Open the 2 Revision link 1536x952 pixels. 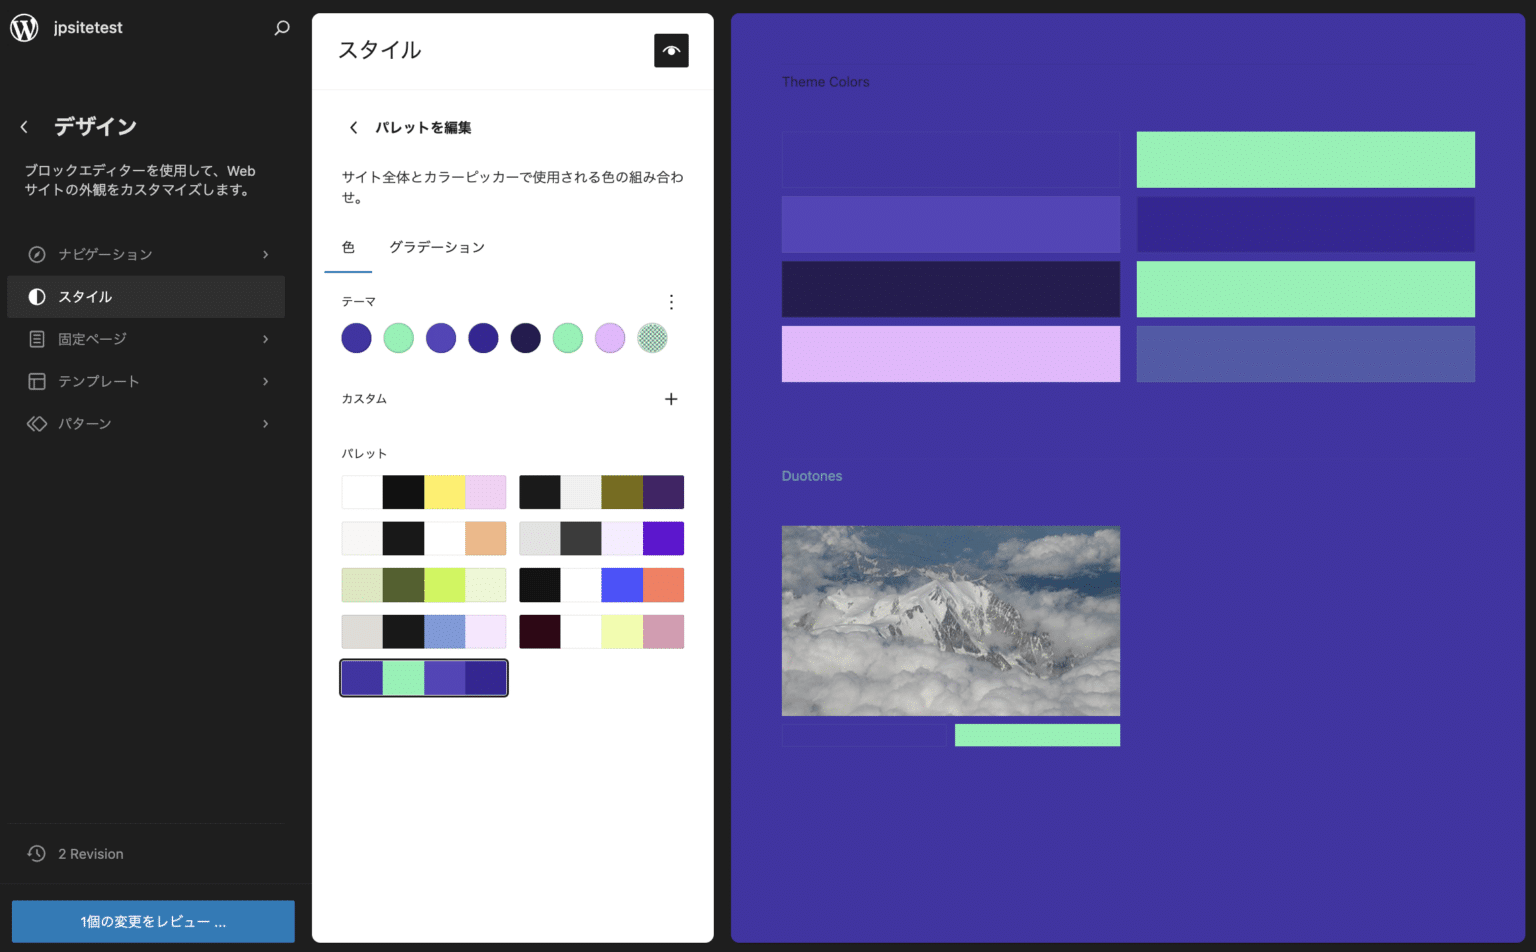(x=90, y=854)
